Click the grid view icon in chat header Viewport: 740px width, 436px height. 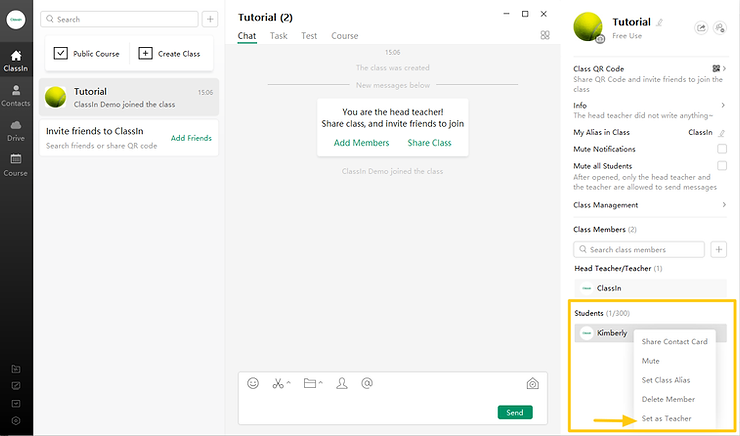[x=545, y=35]
